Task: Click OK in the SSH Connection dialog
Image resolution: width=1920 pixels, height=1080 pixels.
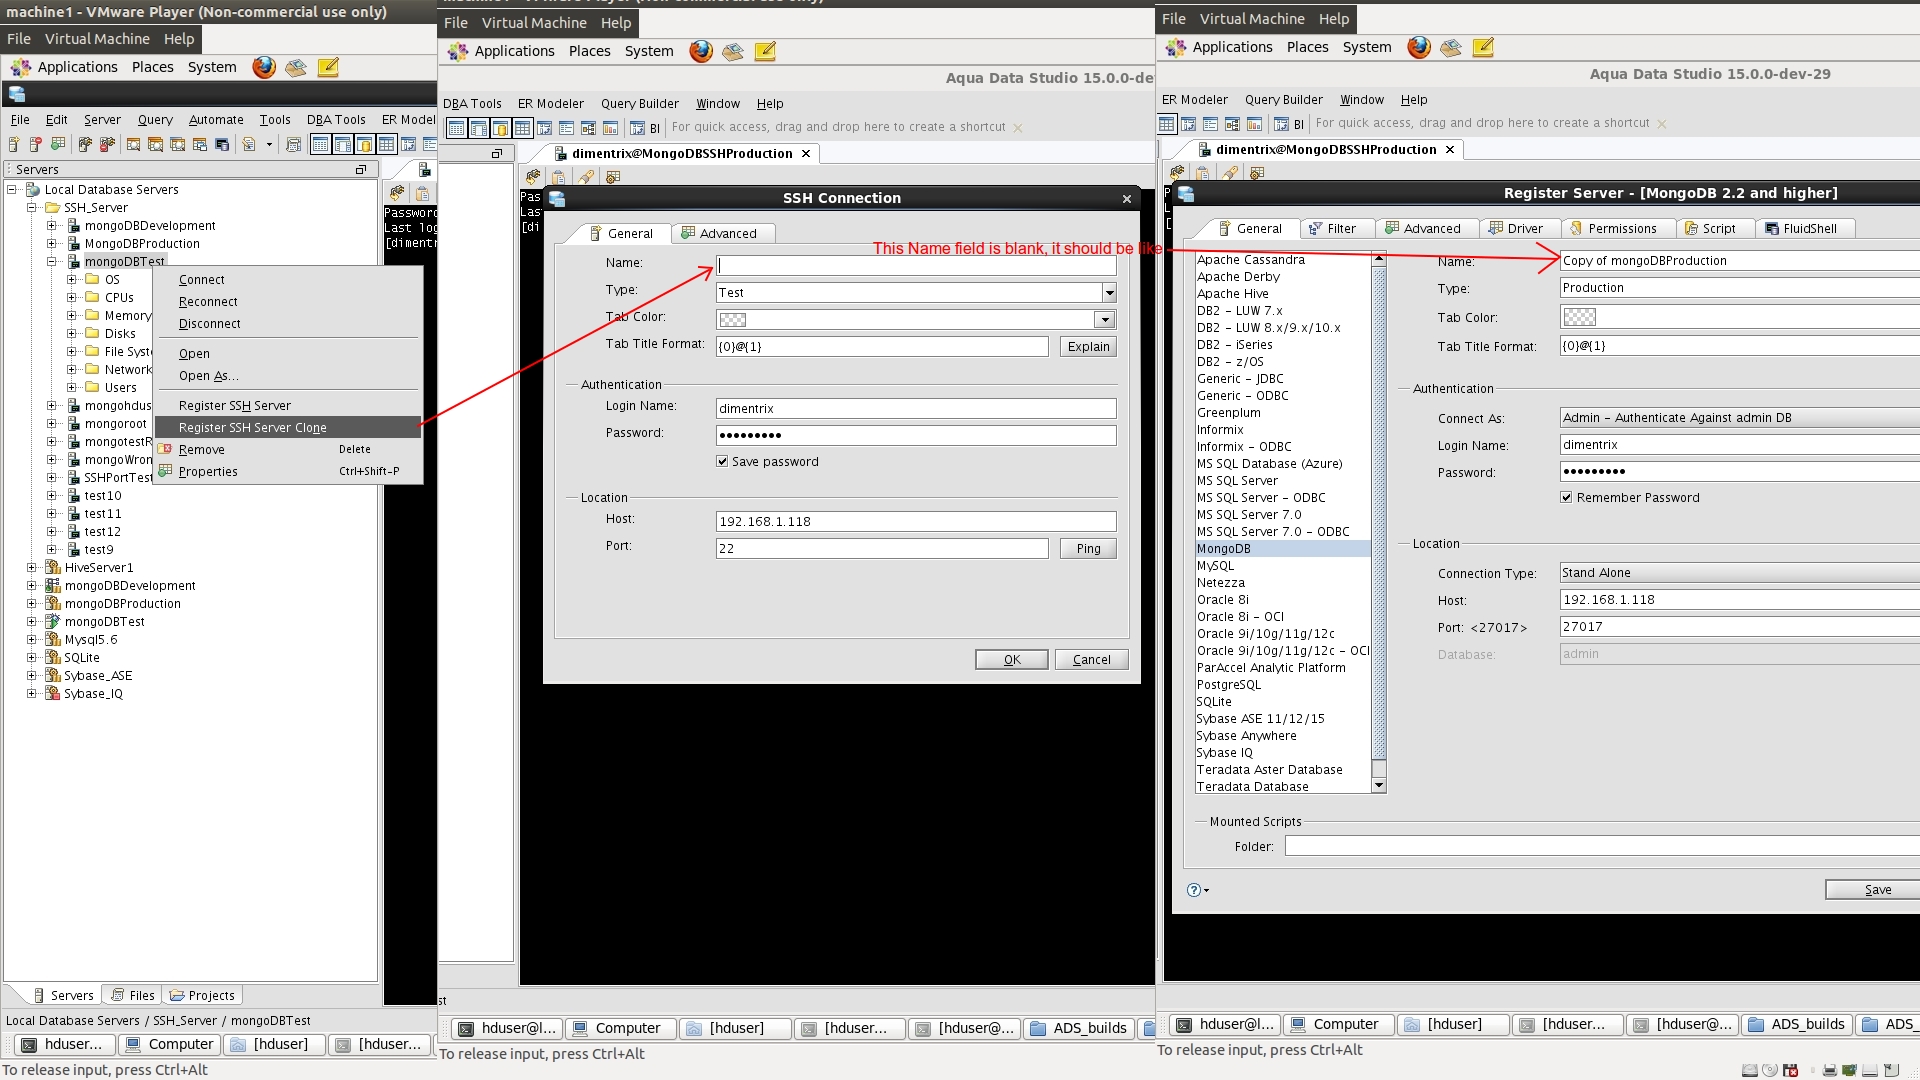Action: click(1012, 660)
